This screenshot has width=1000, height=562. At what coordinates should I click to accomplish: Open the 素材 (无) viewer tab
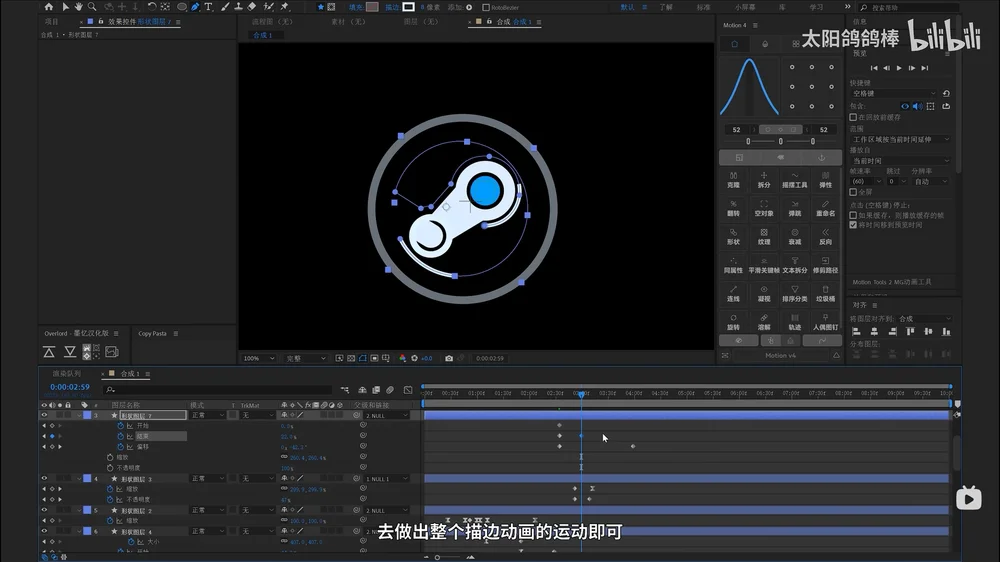pos(348,22)
